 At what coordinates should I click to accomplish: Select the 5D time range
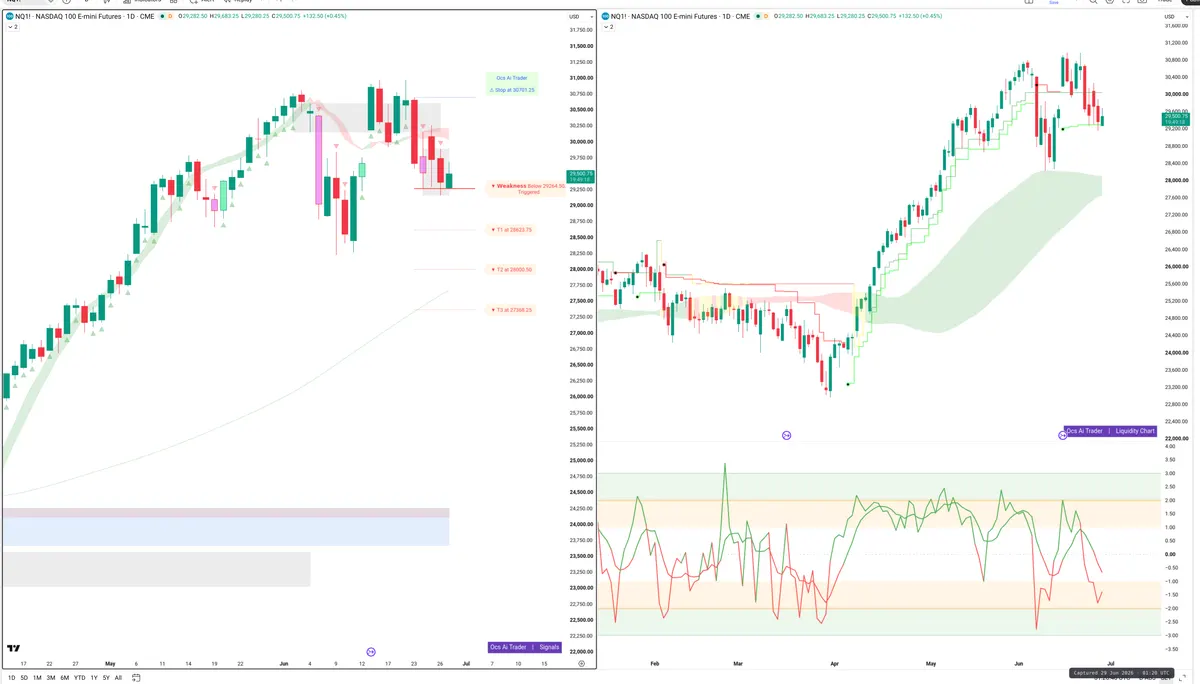tap(24, 678)
